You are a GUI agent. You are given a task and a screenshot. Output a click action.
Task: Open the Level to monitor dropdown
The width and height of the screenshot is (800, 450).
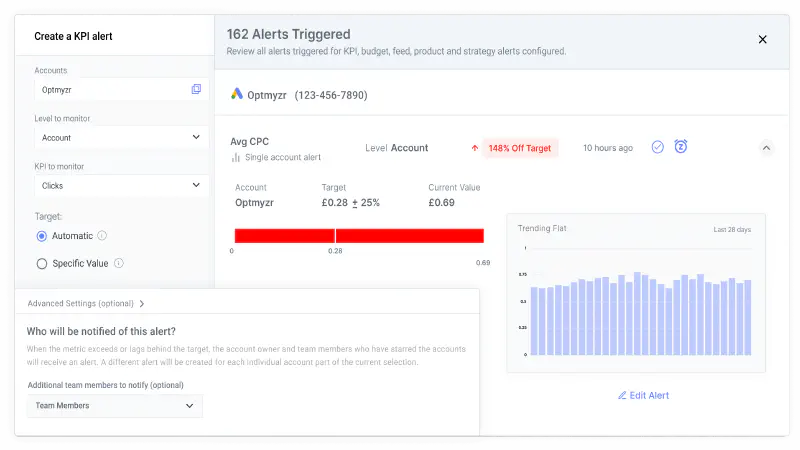[121, 138]
